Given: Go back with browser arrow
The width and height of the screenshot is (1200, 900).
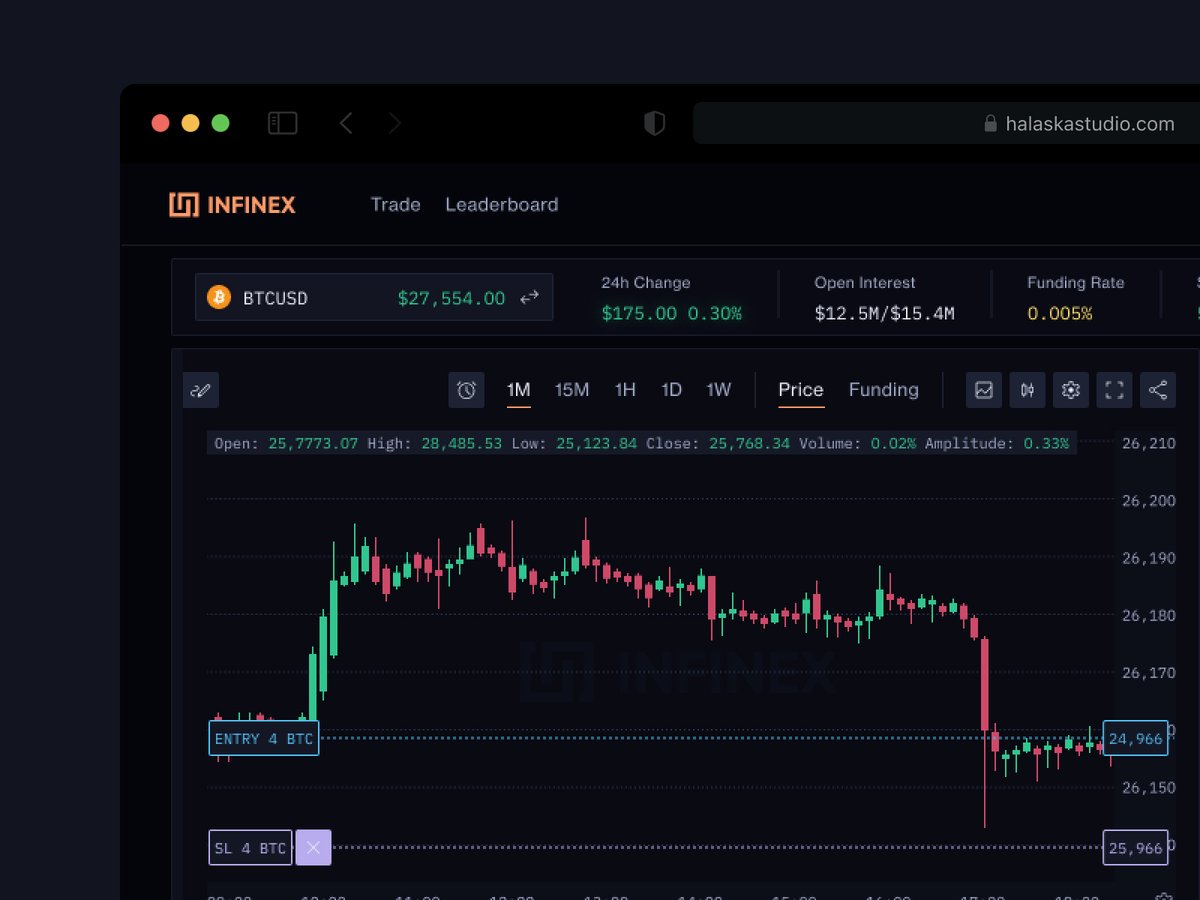Looking at the screenshot, I should click(x=346, y=123).
